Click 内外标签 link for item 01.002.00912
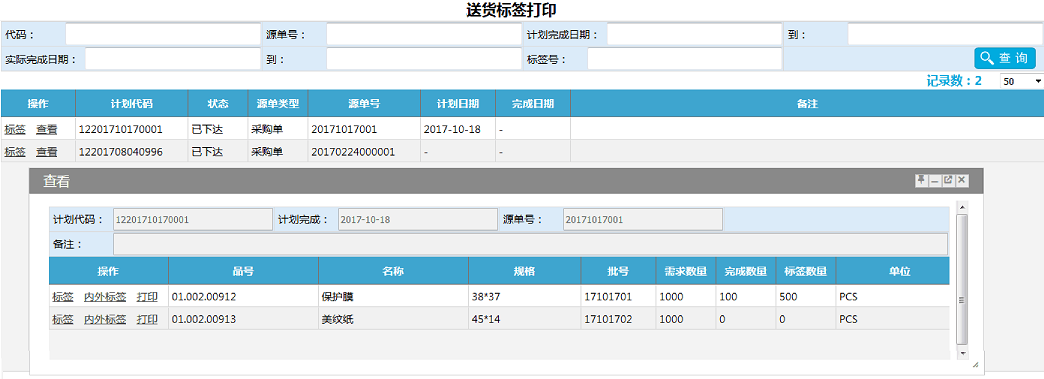The image size is (1044, 379). (x=105, y=296)
